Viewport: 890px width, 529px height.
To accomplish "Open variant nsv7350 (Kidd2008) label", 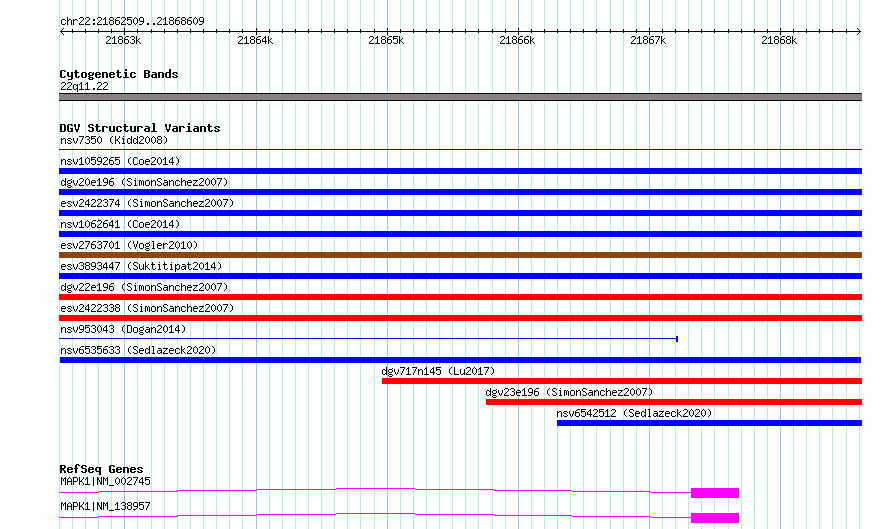I will pos(114,140).
